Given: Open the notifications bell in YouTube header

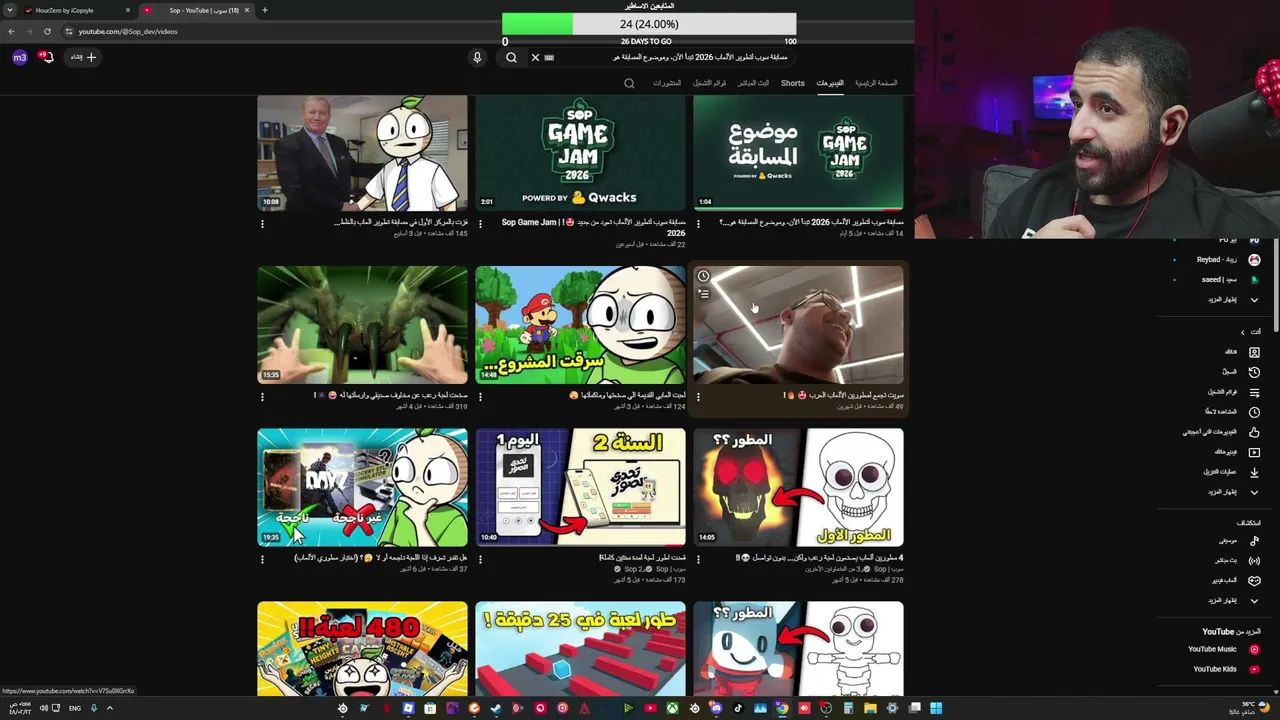Looking at the screenshot, I should click(46, 57).
